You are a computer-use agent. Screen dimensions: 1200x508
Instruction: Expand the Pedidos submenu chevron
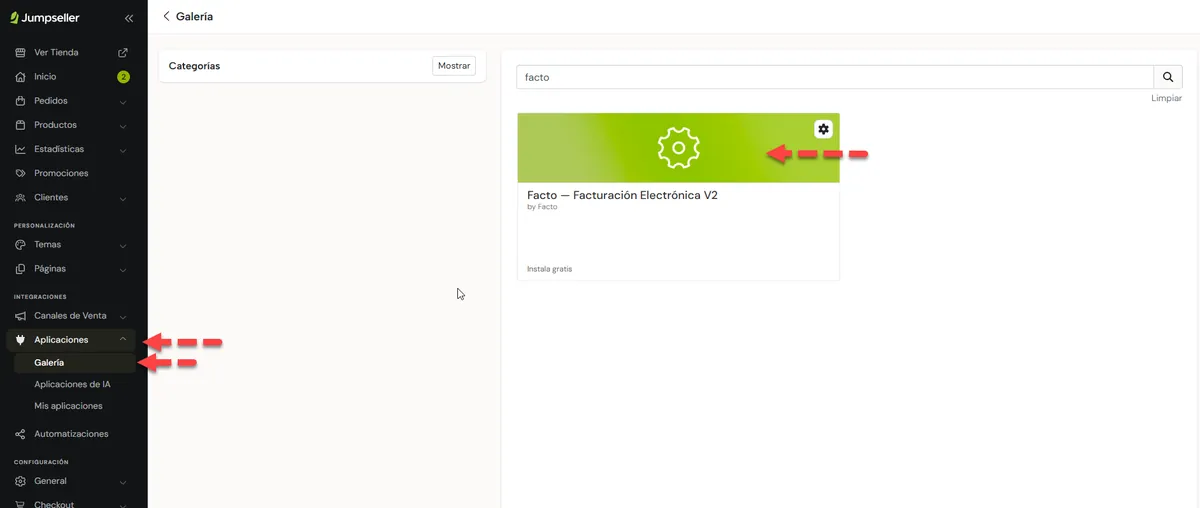123,101
